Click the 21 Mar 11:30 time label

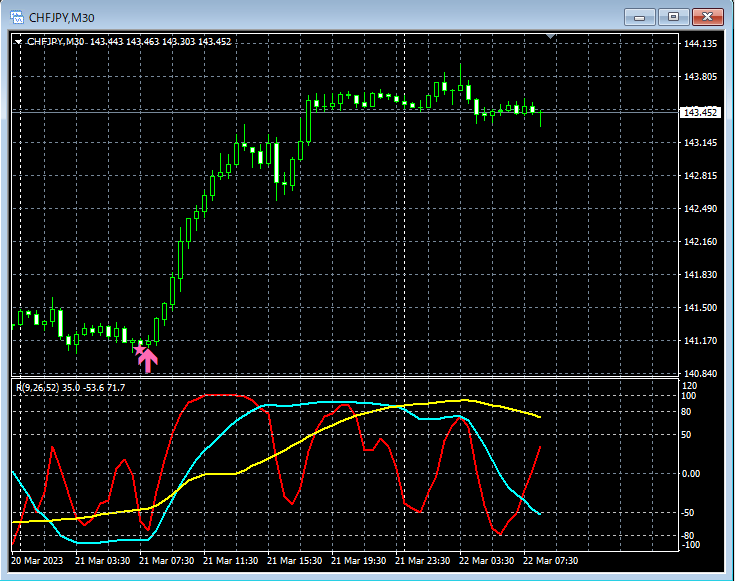230,560
